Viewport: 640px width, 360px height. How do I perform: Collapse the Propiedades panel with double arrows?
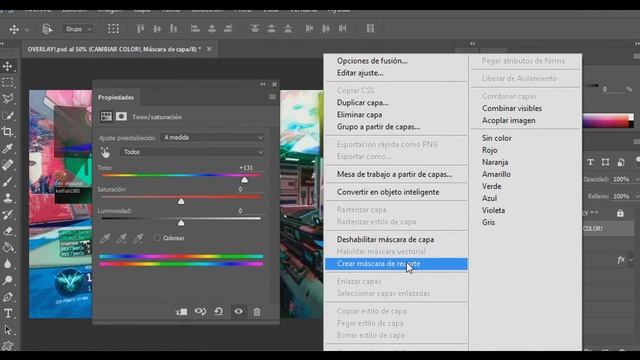[x=263, y=84]
